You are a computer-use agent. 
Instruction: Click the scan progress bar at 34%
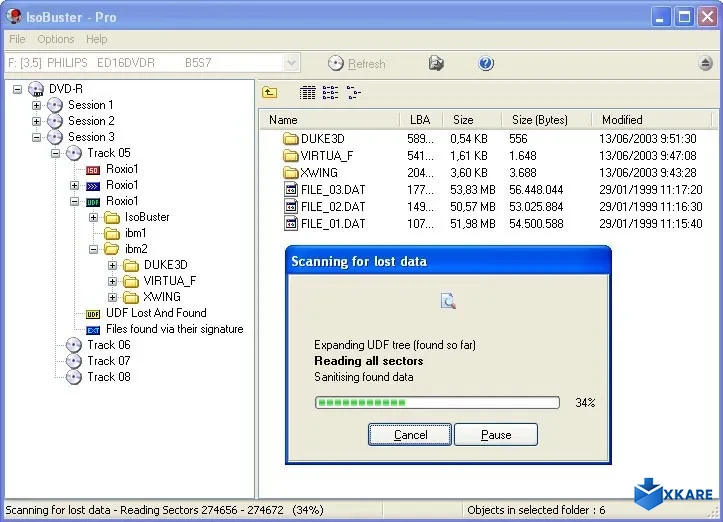[x=437, y=403]
